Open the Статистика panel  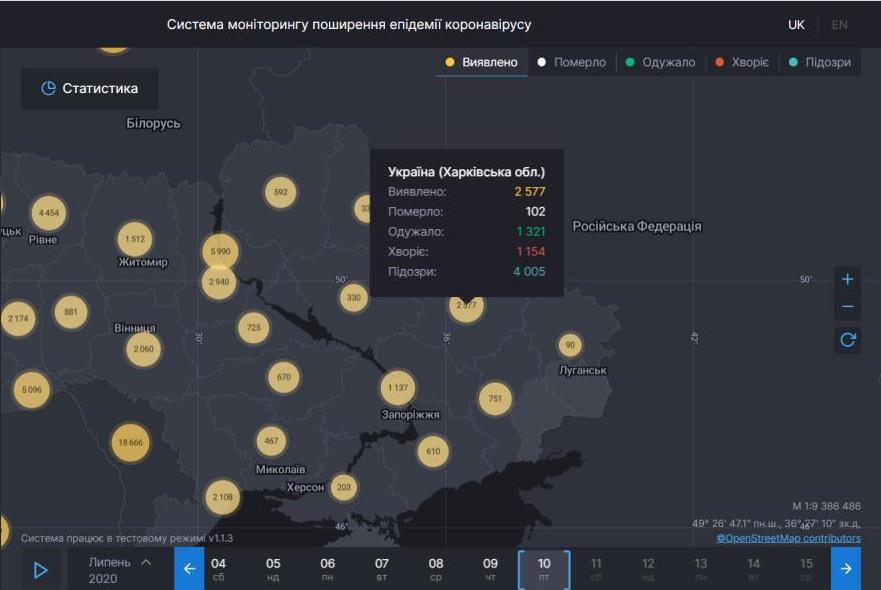tap(91, 88)
